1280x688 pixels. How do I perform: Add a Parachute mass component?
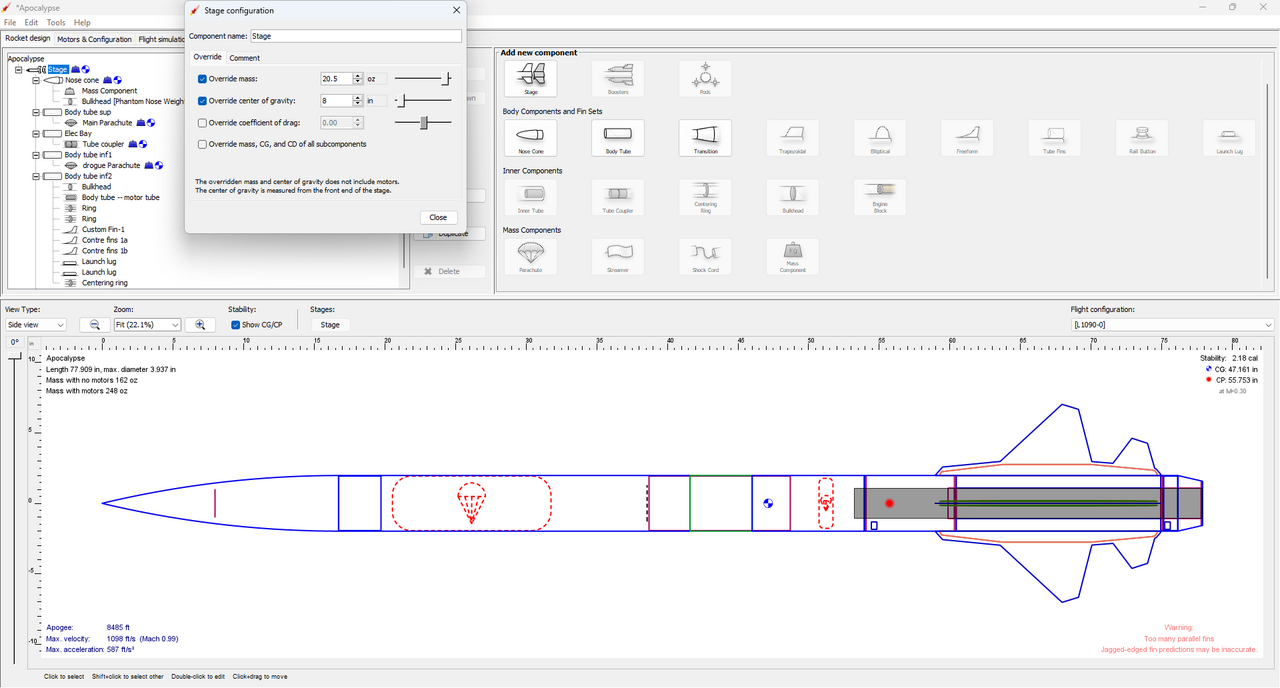pyautogui.click(x=531, y=257)
